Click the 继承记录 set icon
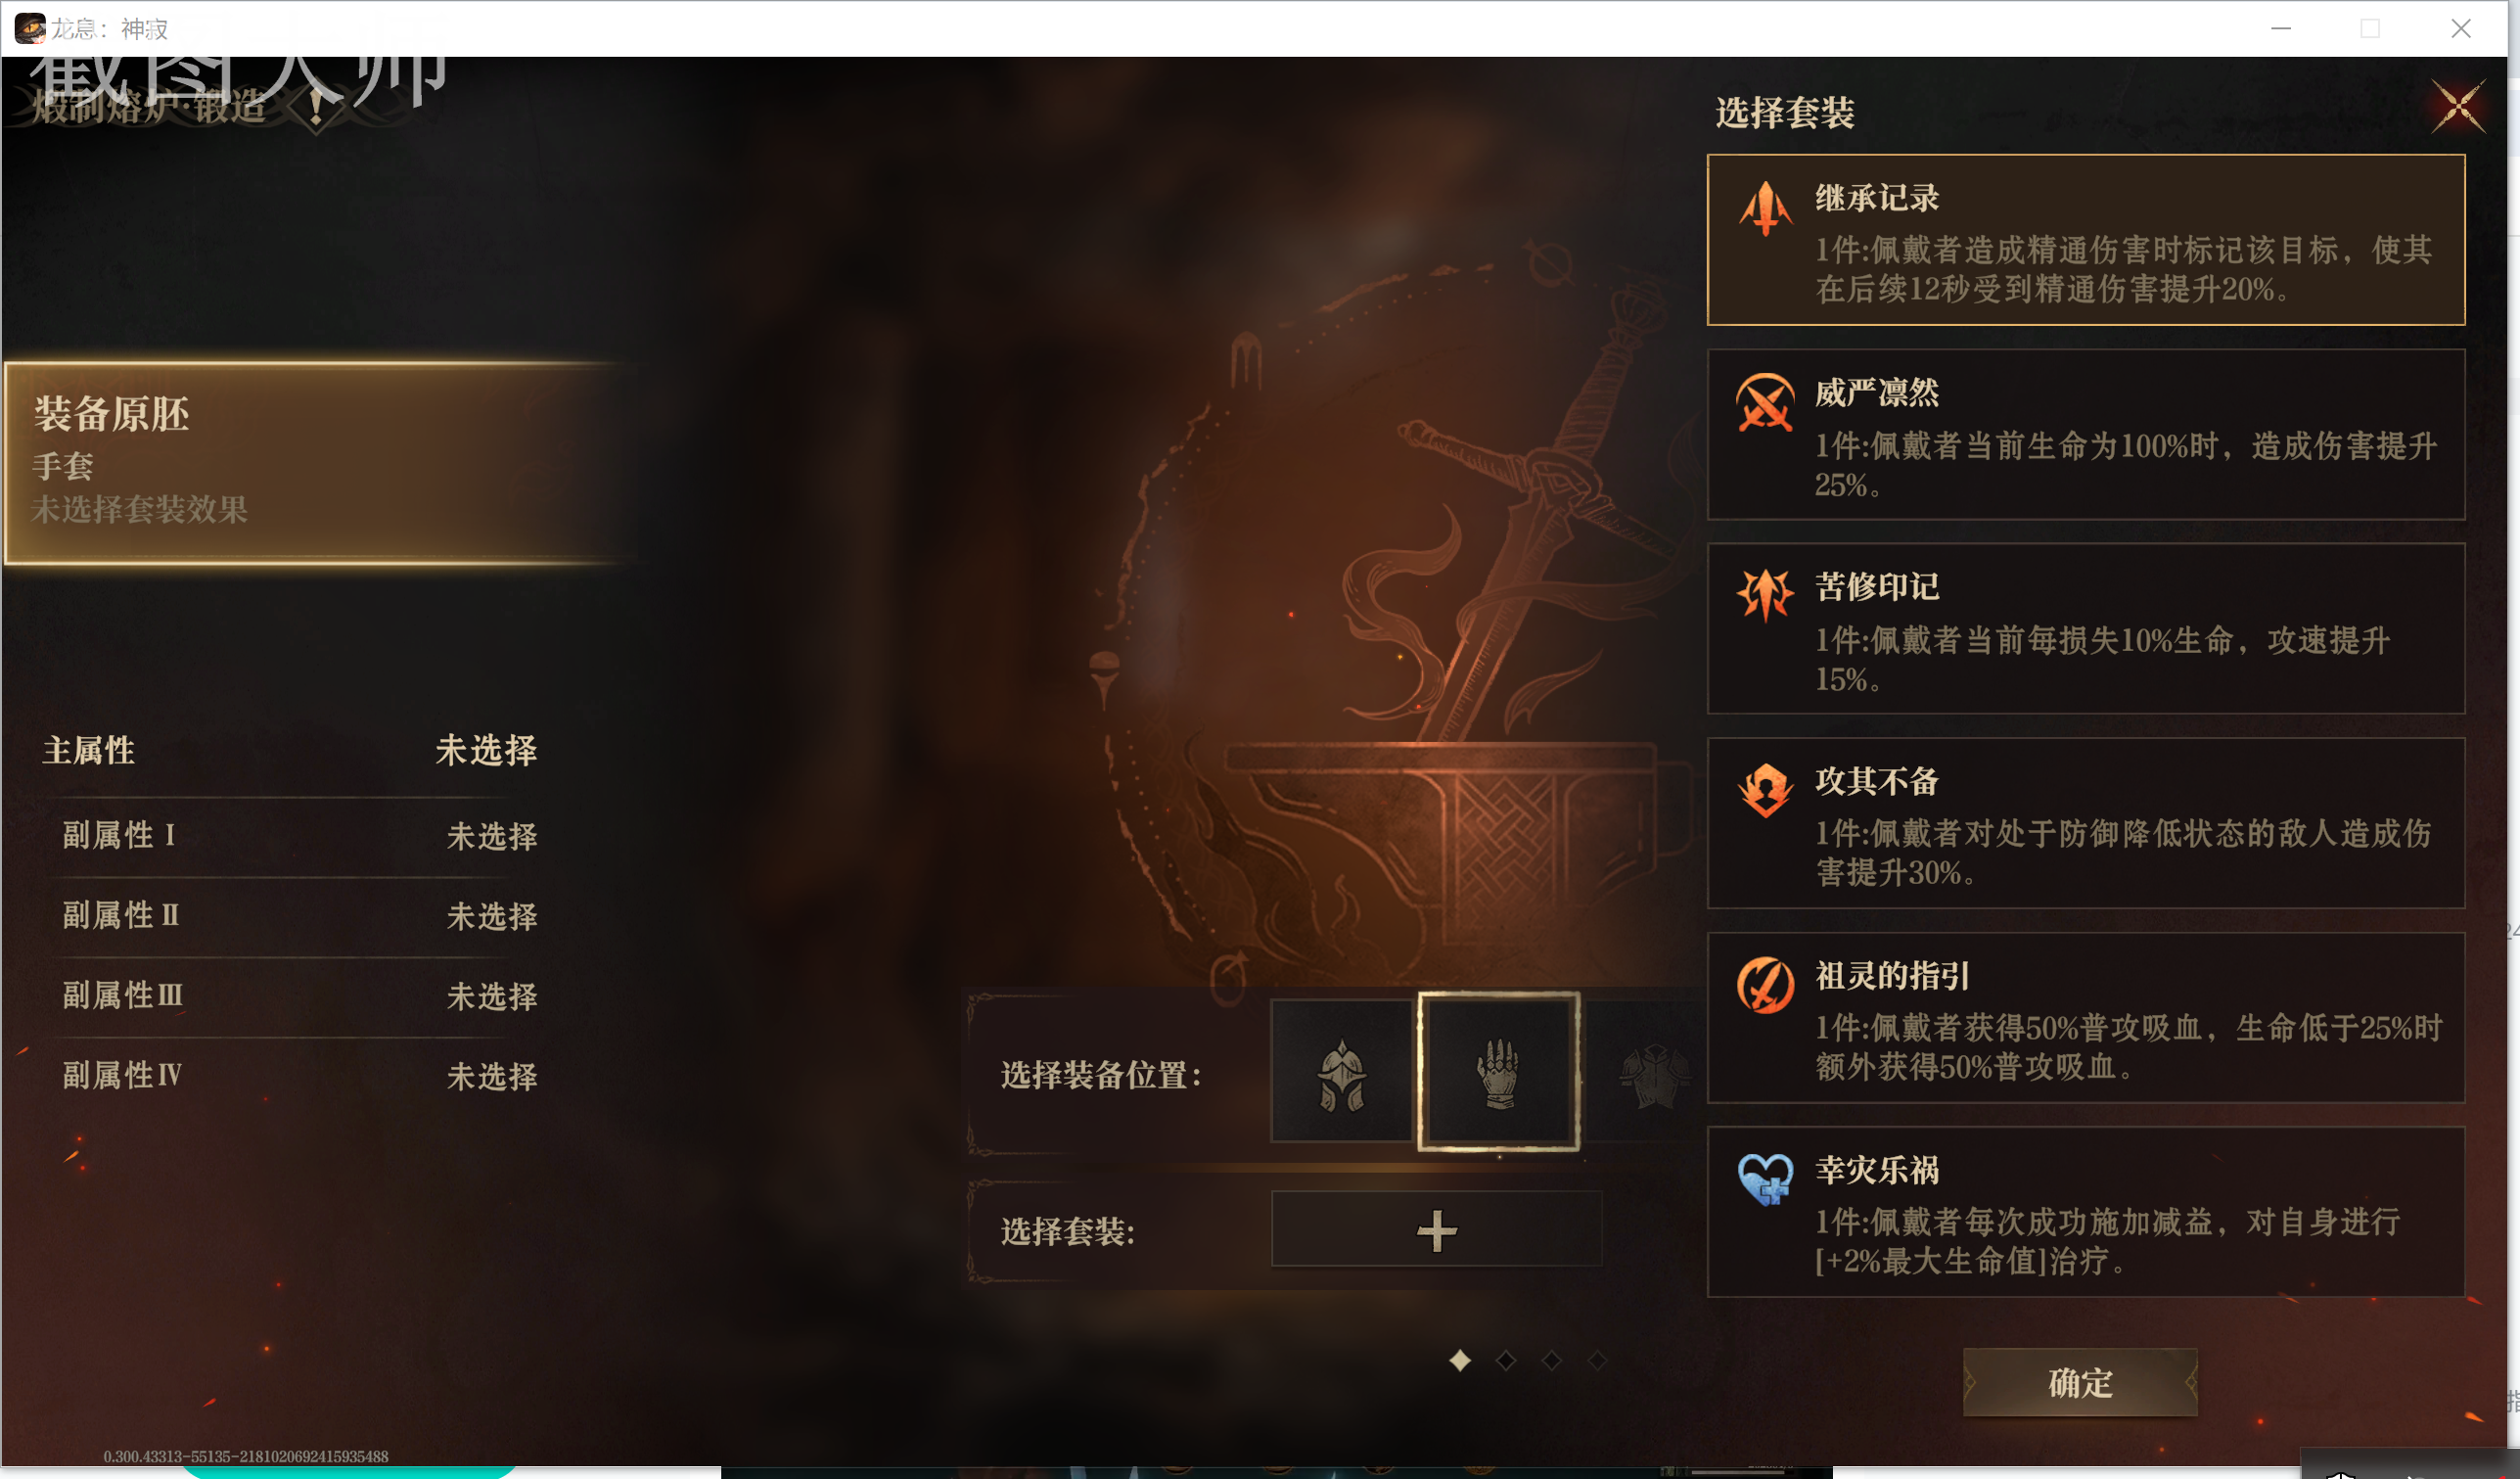2520x1479 pixels. click(x=1765, y=208)
